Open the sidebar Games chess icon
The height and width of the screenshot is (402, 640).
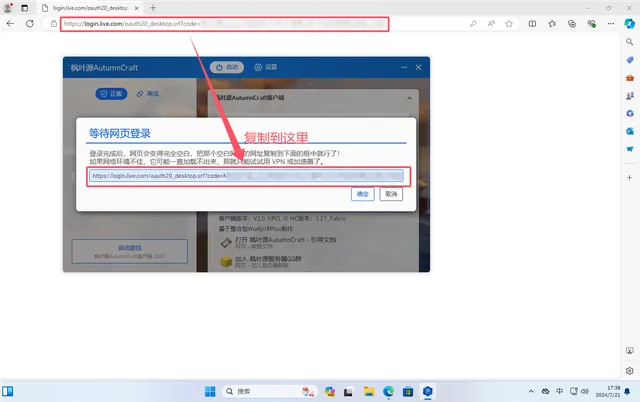click(629, 96)
